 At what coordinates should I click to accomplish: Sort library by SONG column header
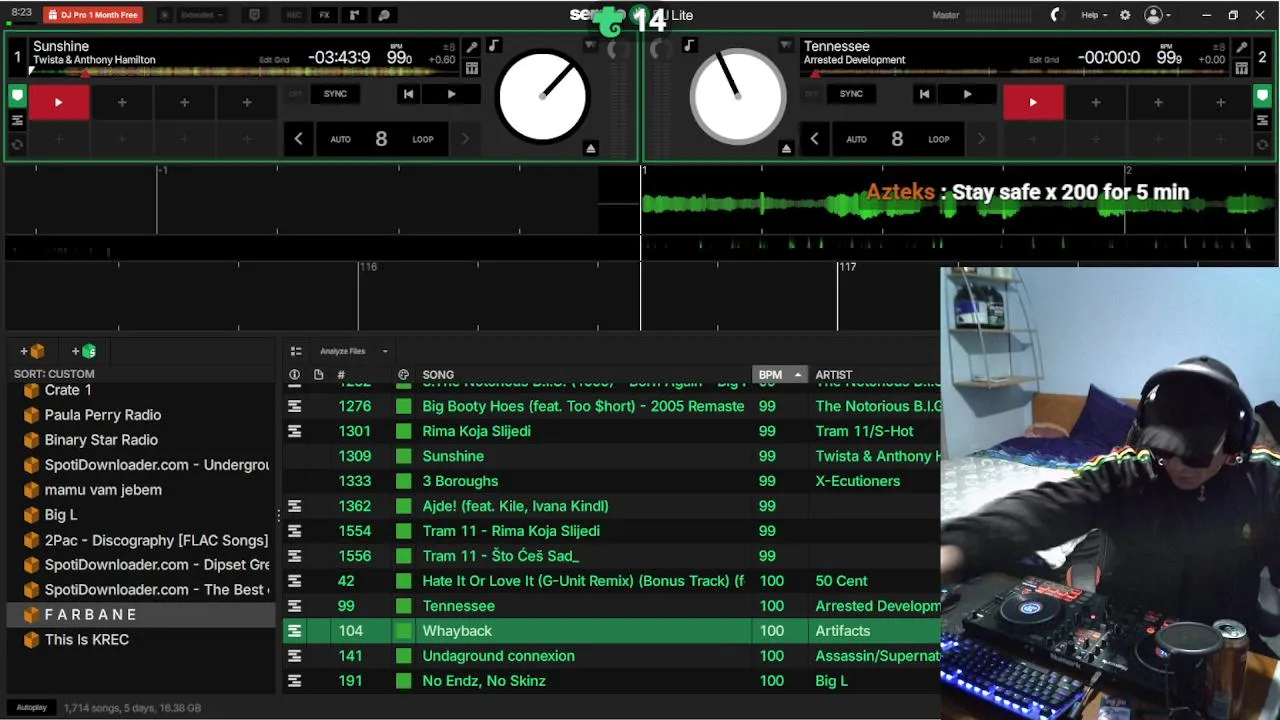(x=438, y=375)
